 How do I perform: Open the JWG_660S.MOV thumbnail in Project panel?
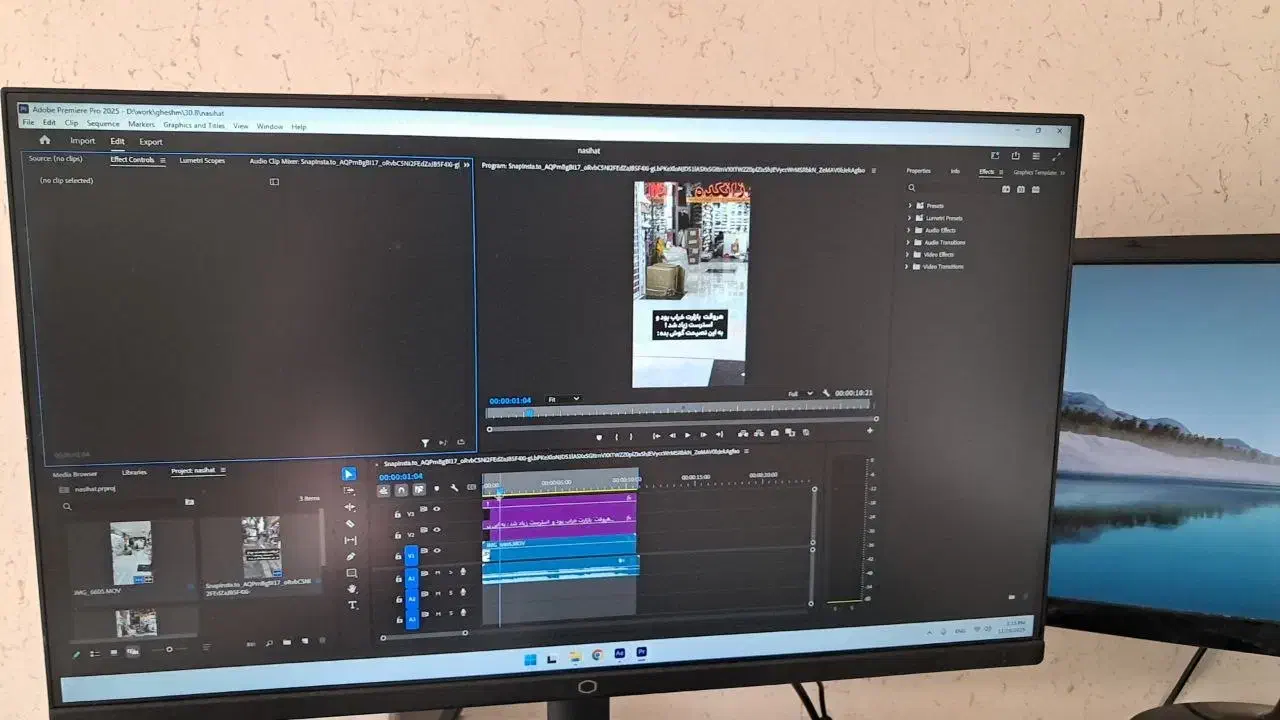click(131, 552)
